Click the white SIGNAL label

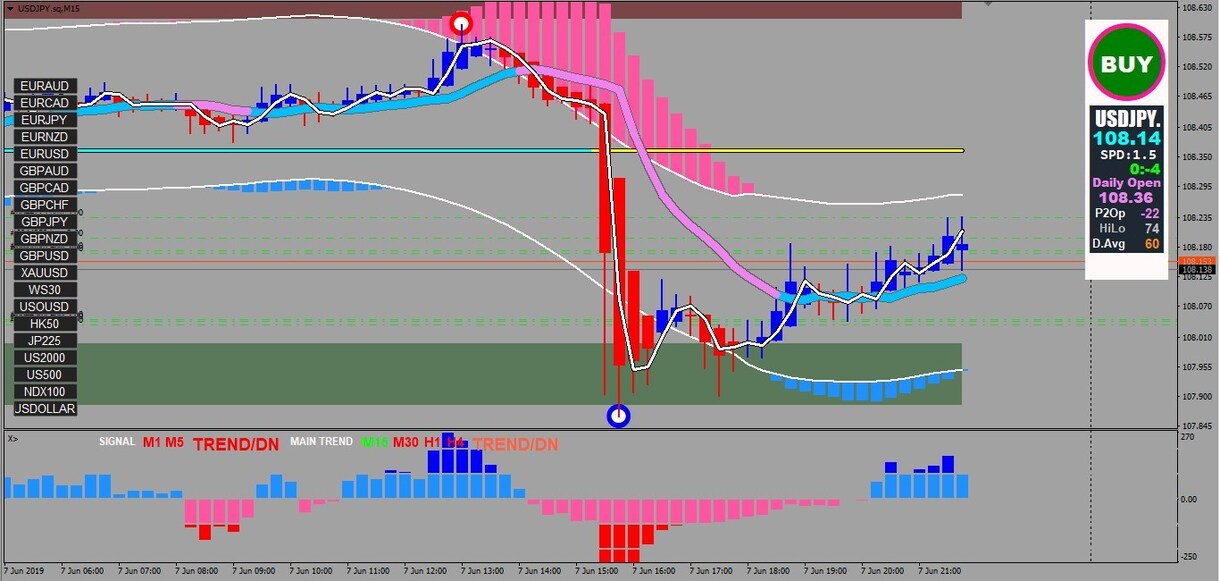pos(117,441)
